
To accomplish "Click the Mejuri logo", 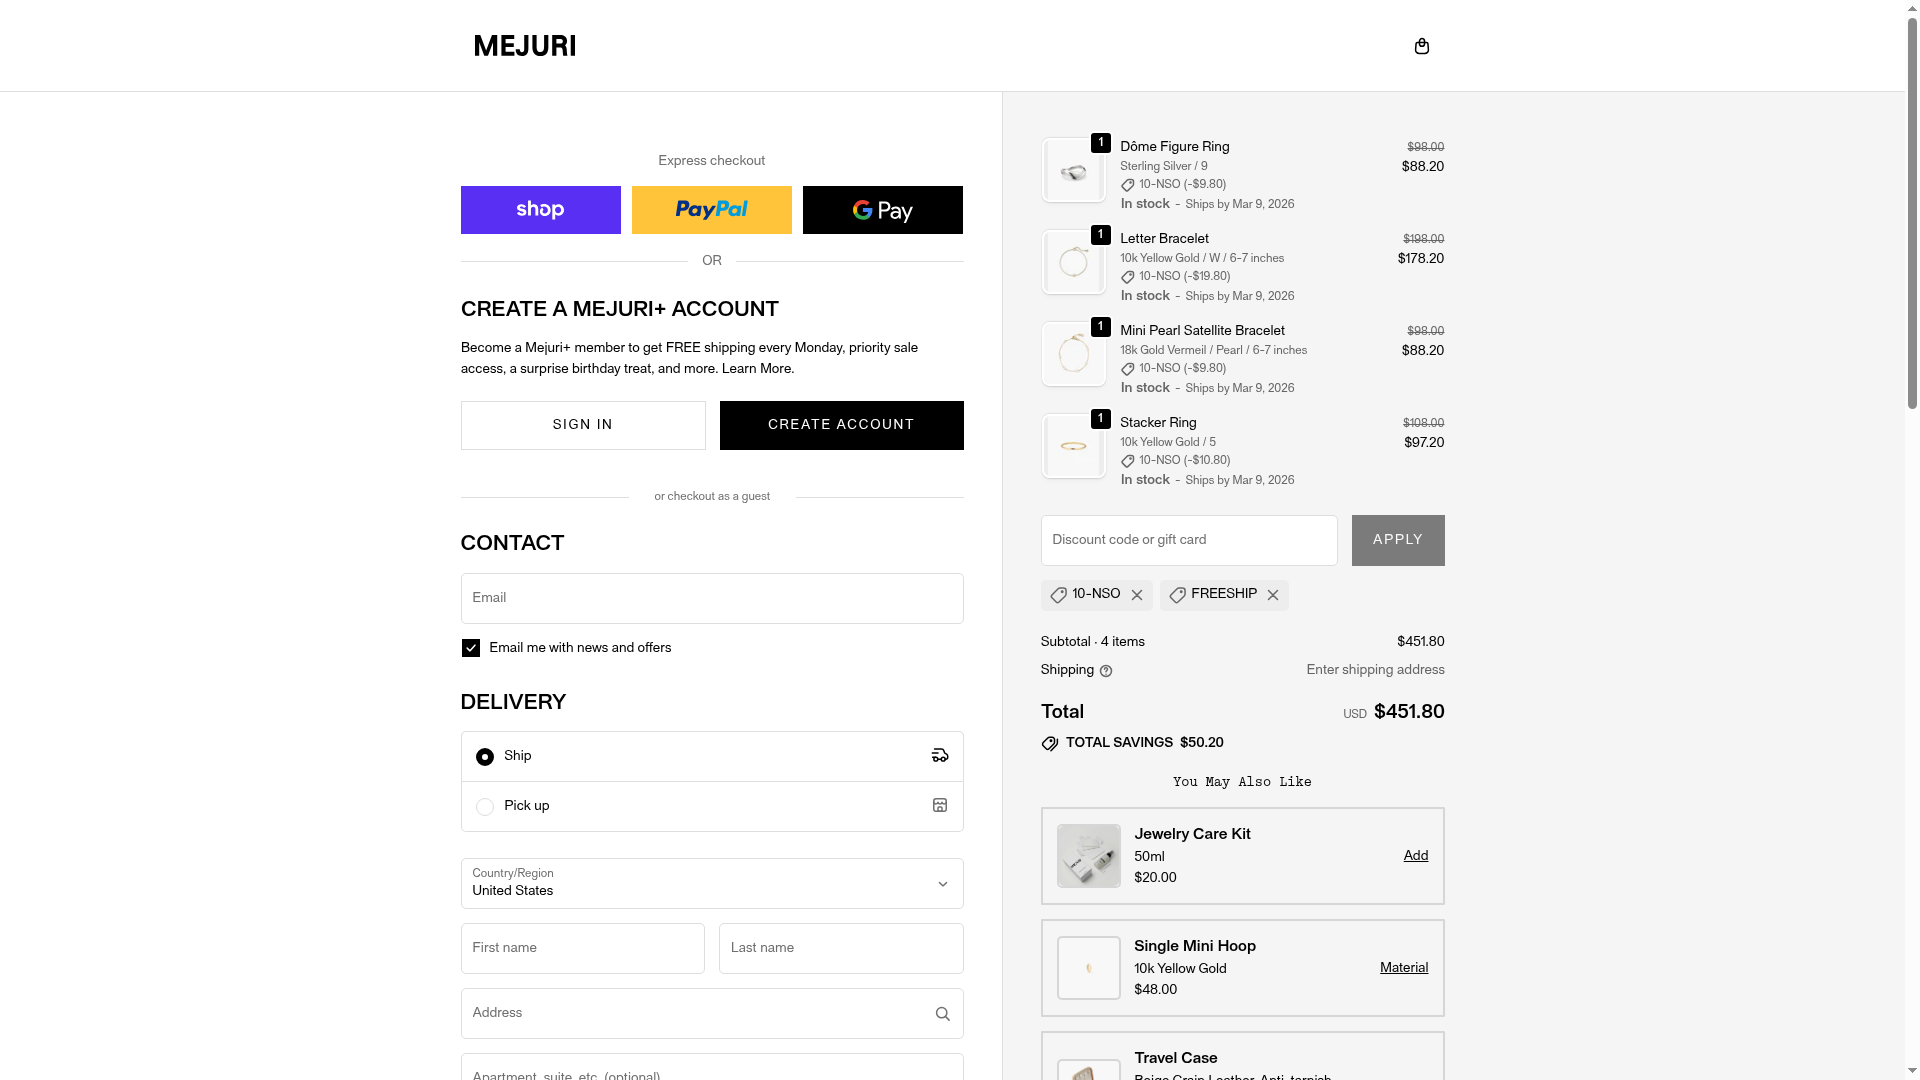I will tap(525, 46).
